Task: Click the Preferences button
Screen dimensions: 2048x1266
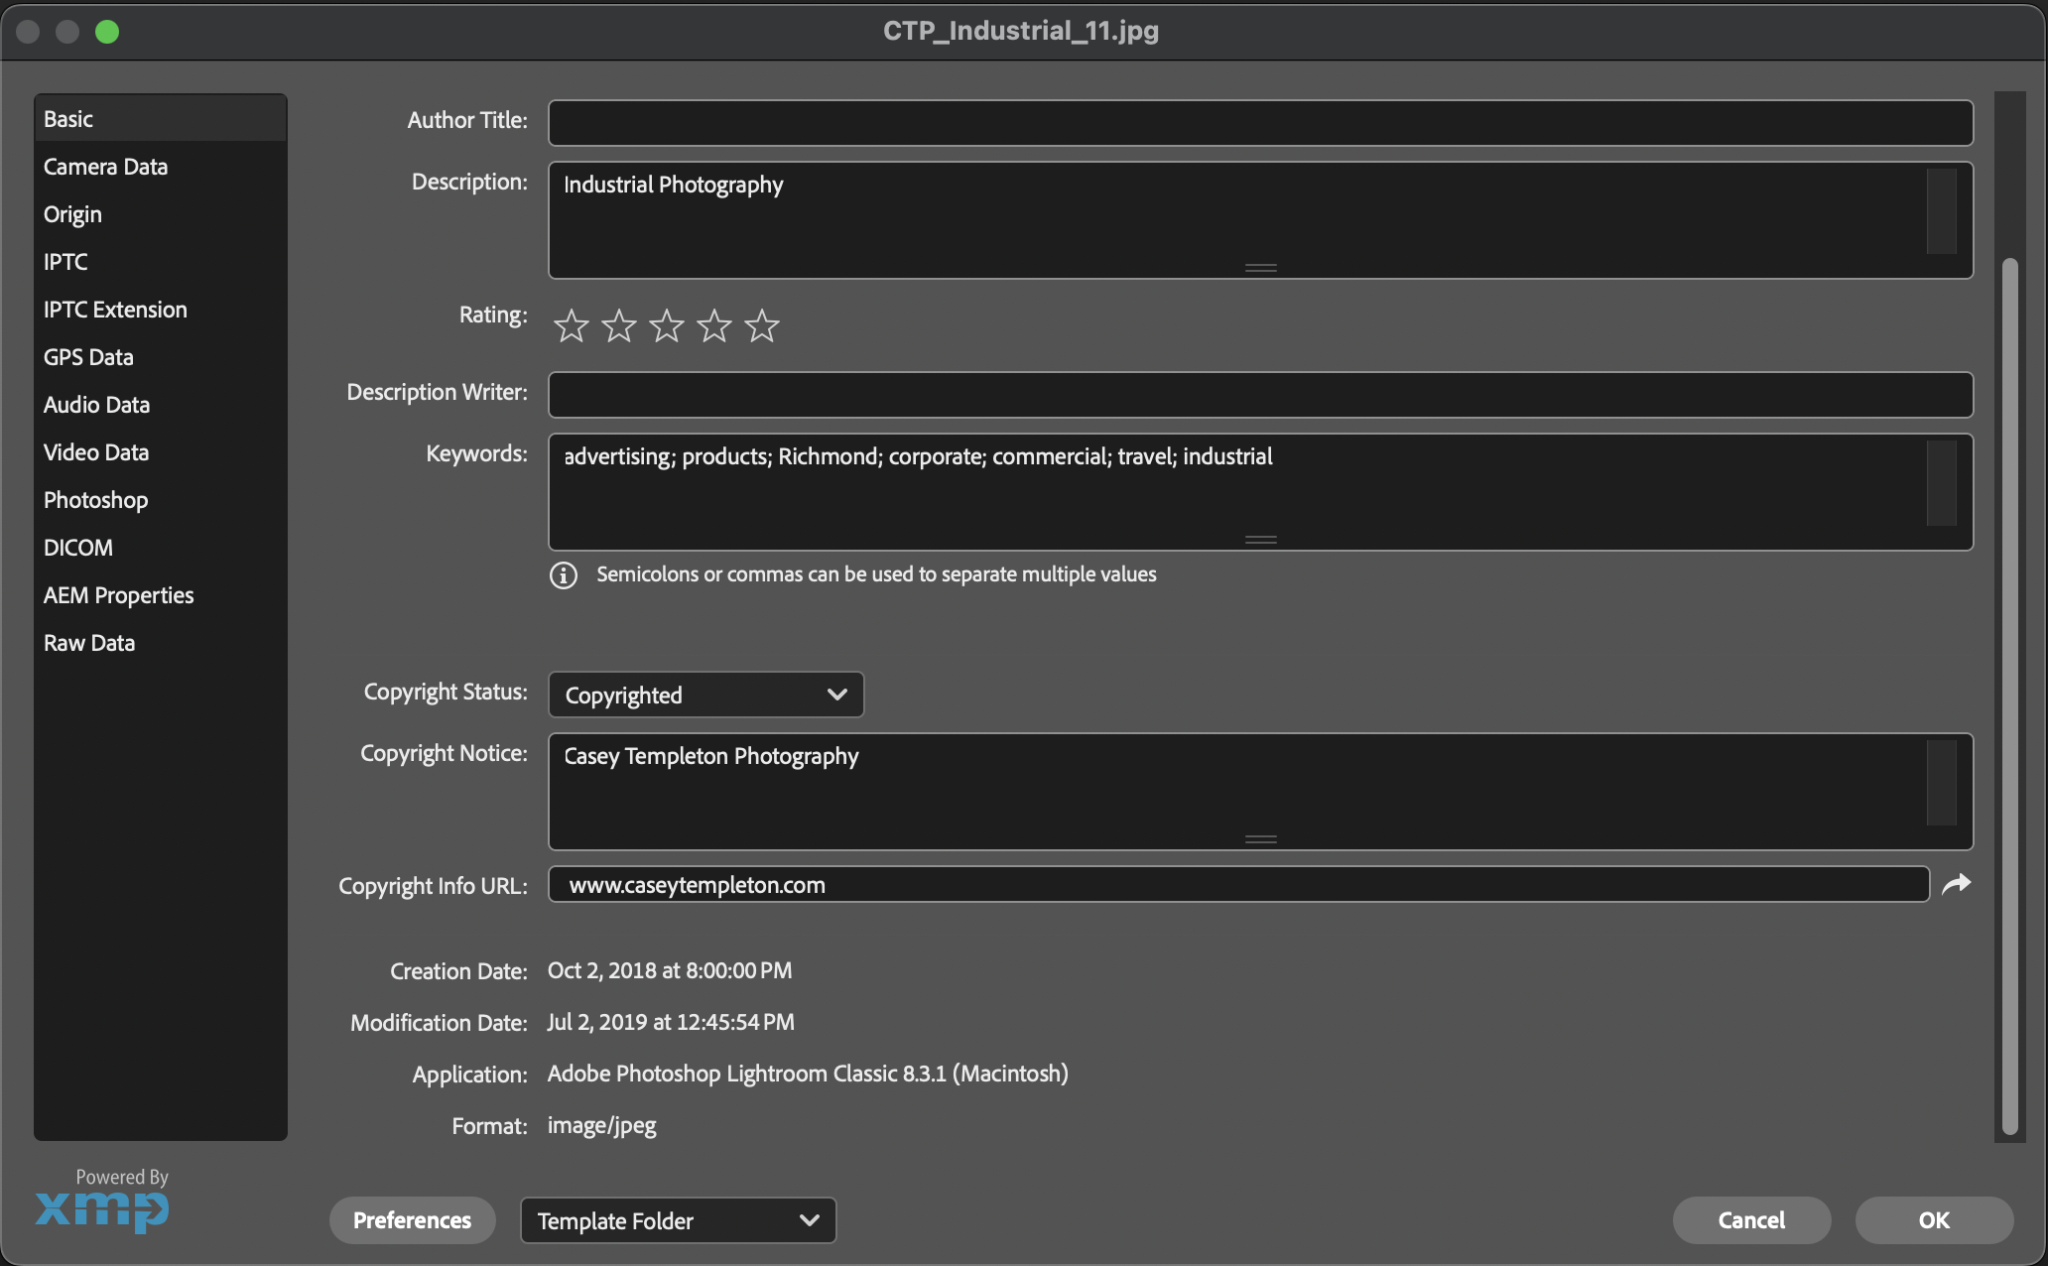Action: [x=411, y=1220]
